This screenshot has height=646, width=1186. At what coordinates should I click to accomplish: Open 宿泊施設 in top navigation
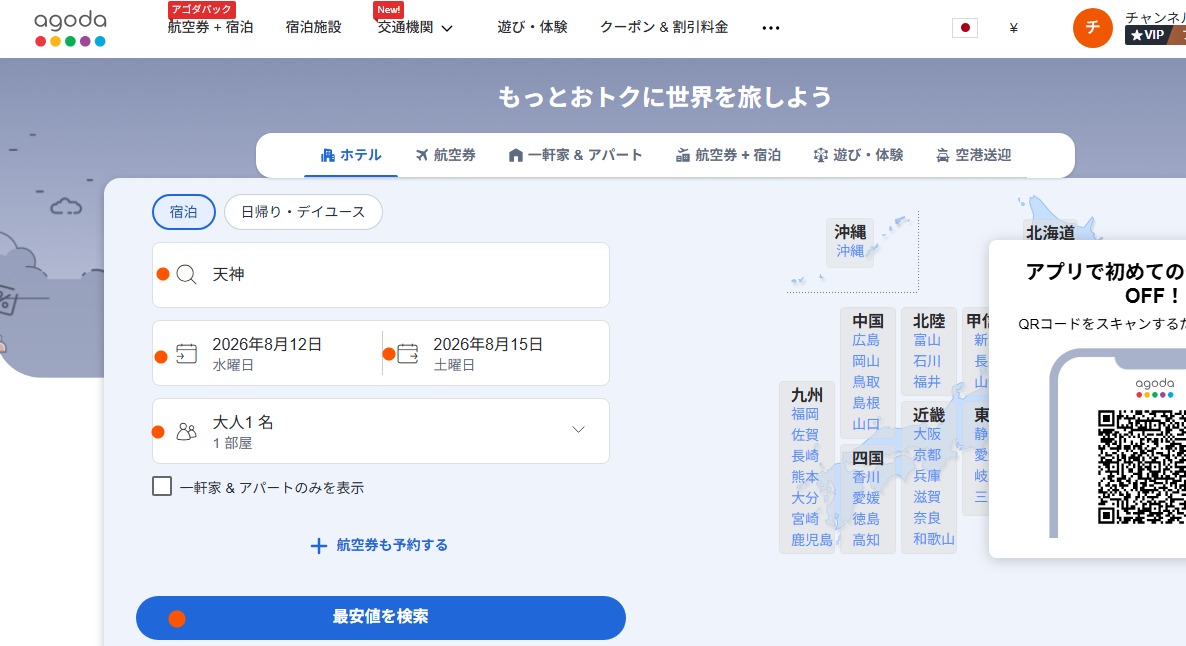point(313,27)
